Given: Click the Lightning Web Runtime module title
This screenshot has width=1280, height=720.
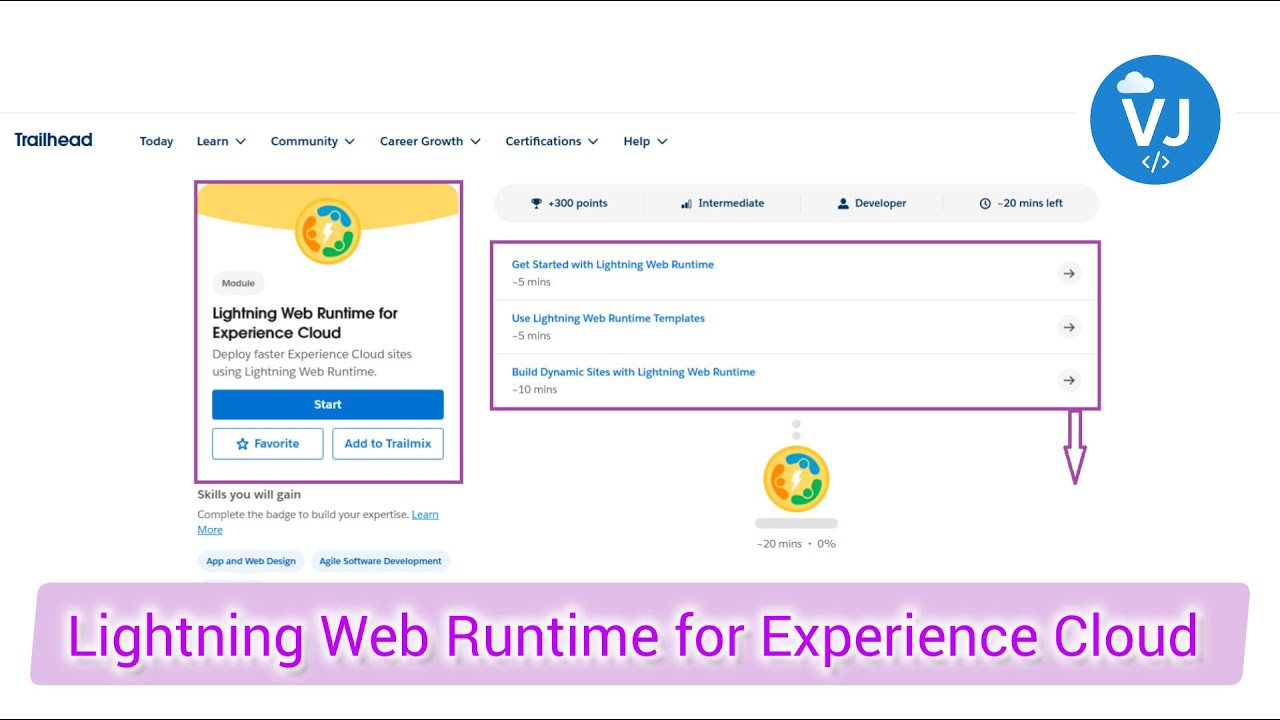Looking at the screenshot, I should 305,323.
